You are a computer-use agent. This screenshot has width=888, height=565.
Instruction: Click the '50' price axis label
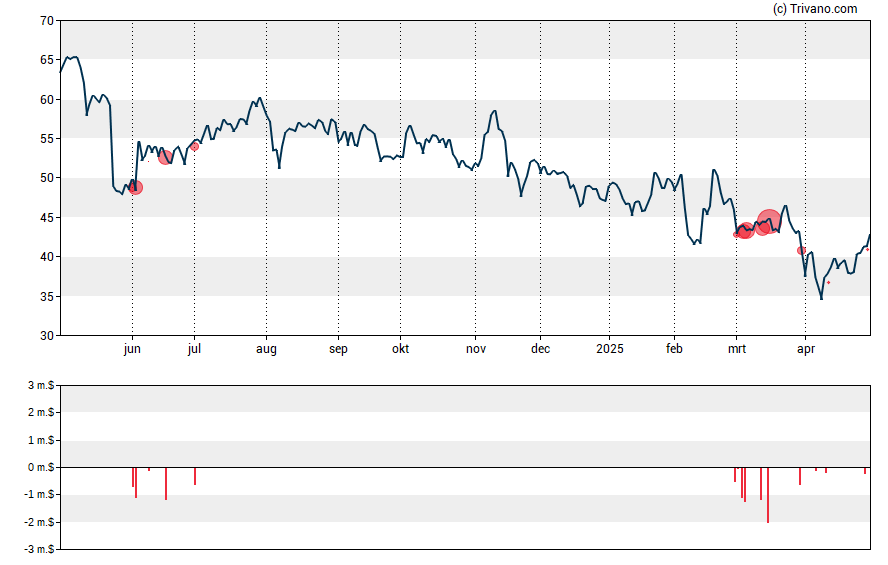click(47, 178)
